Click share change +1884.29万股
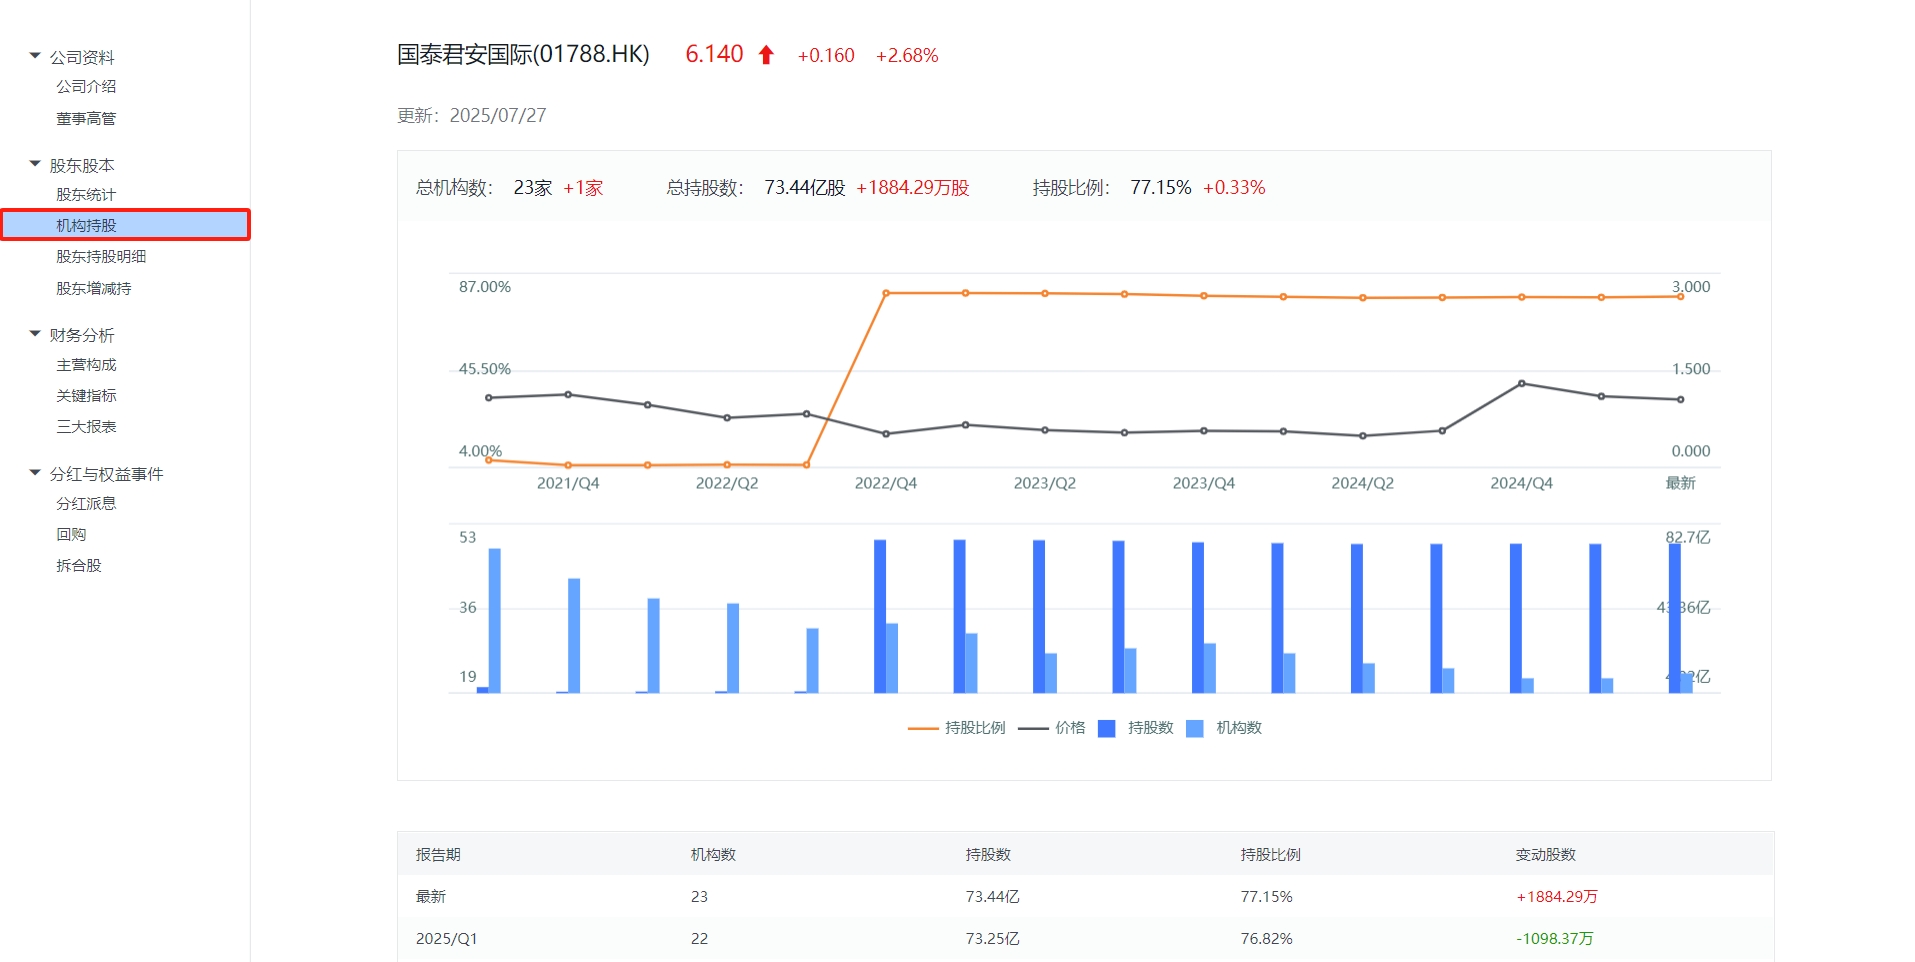The height and width of the screenshot is (962, 1915). click(913, 188)
